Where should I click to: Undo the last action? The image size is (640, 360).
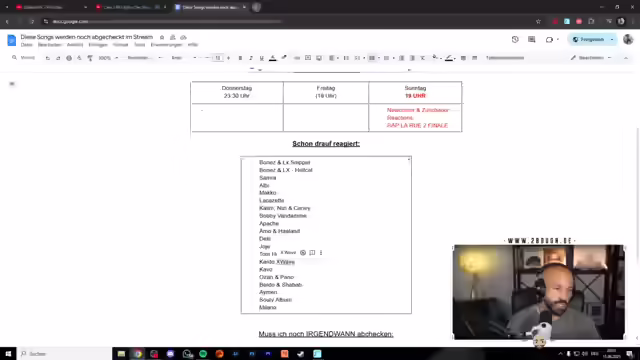pos(48,58)
